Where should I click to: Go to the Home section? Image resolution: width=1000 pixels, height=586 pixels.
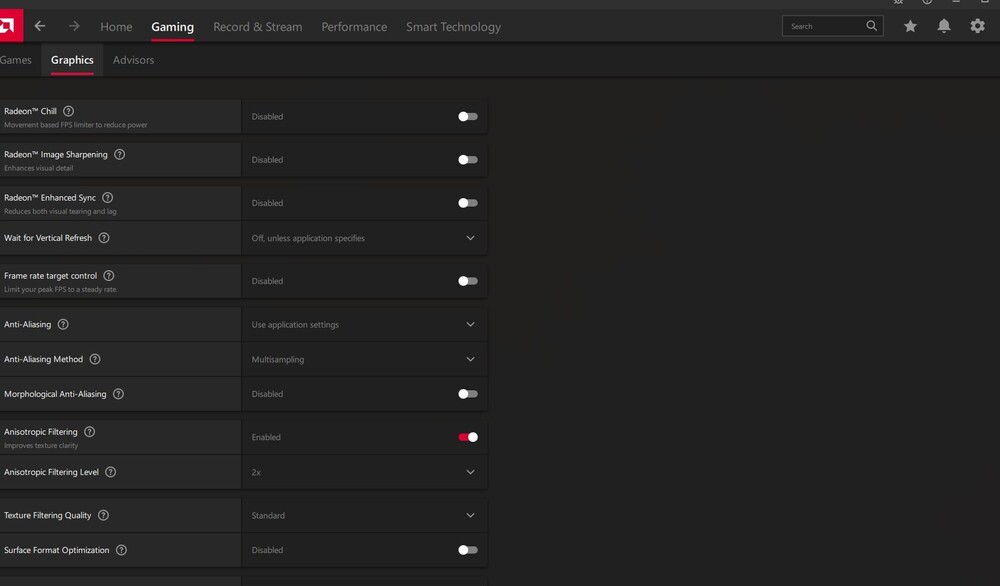pos(116,27)
